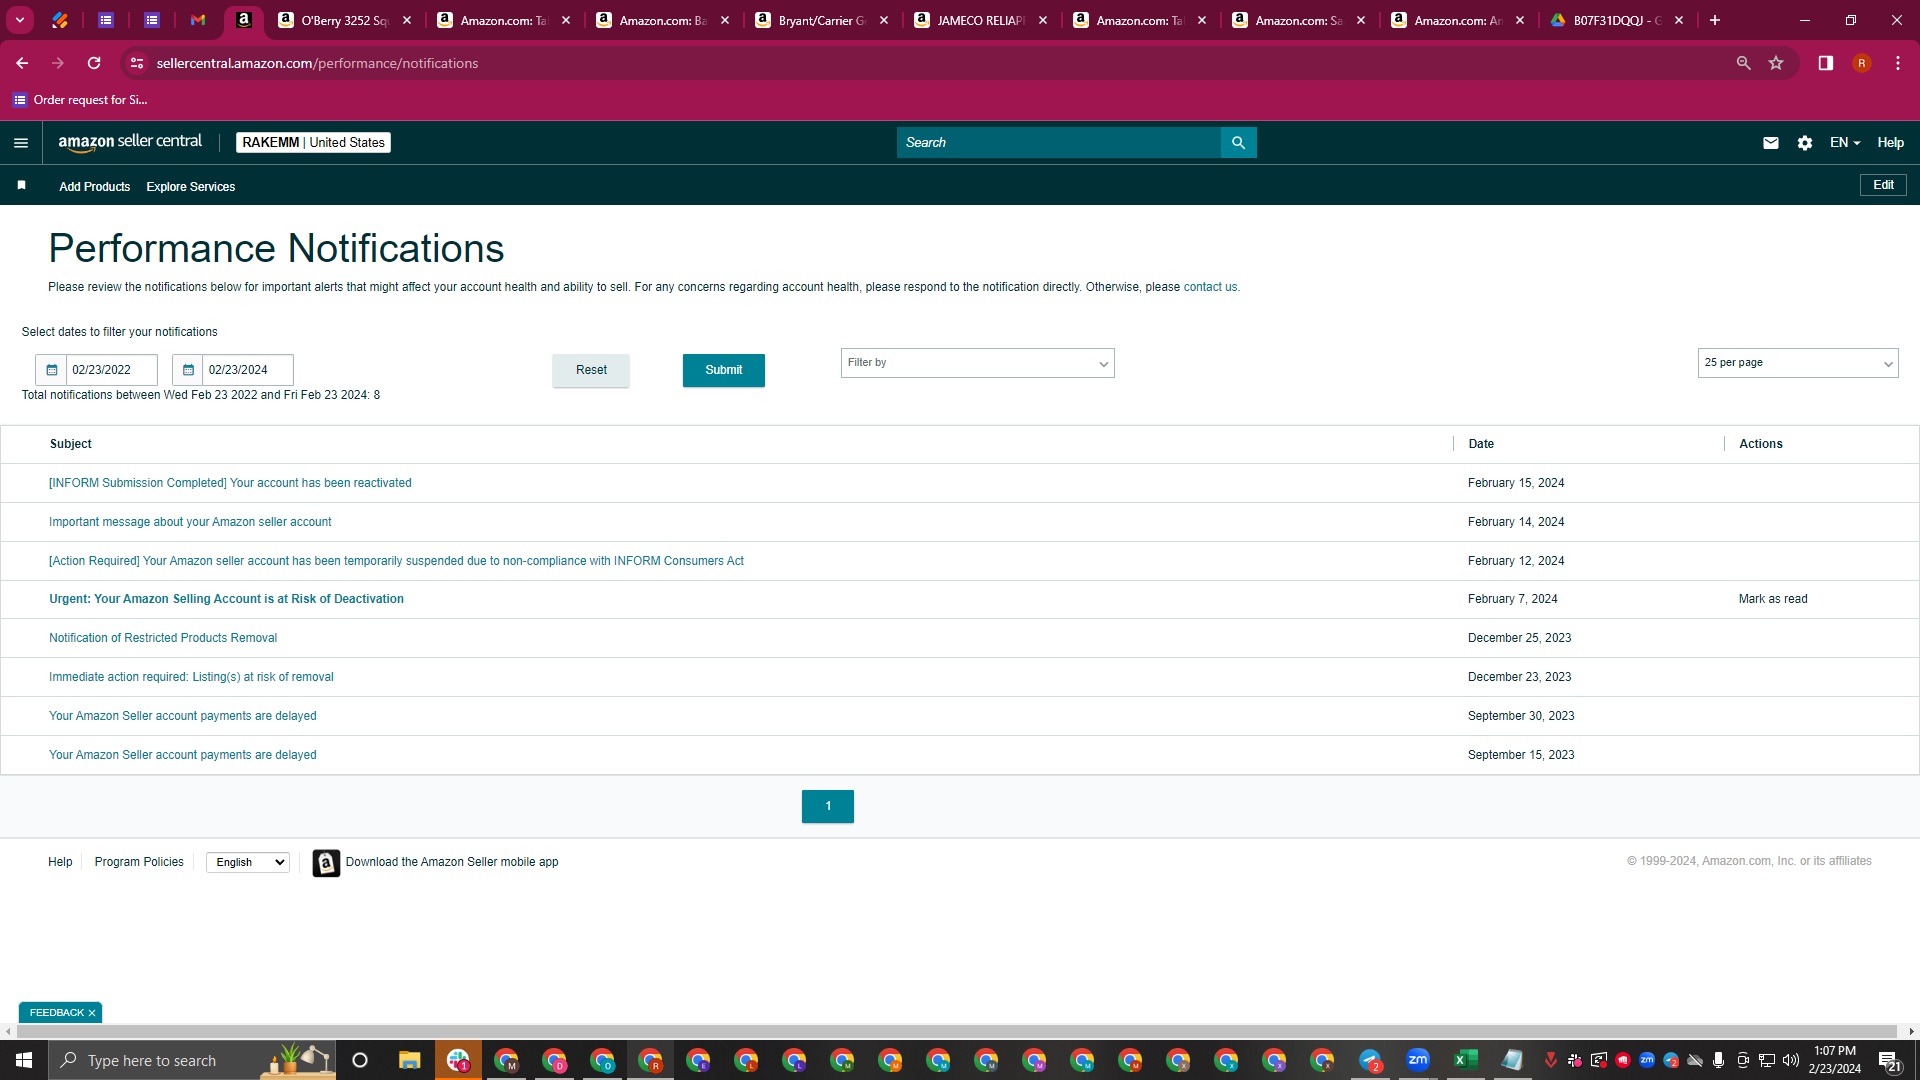The image size is (1920, 1080).
Task: Click the browser back arrow
Action: click(22, 63)
